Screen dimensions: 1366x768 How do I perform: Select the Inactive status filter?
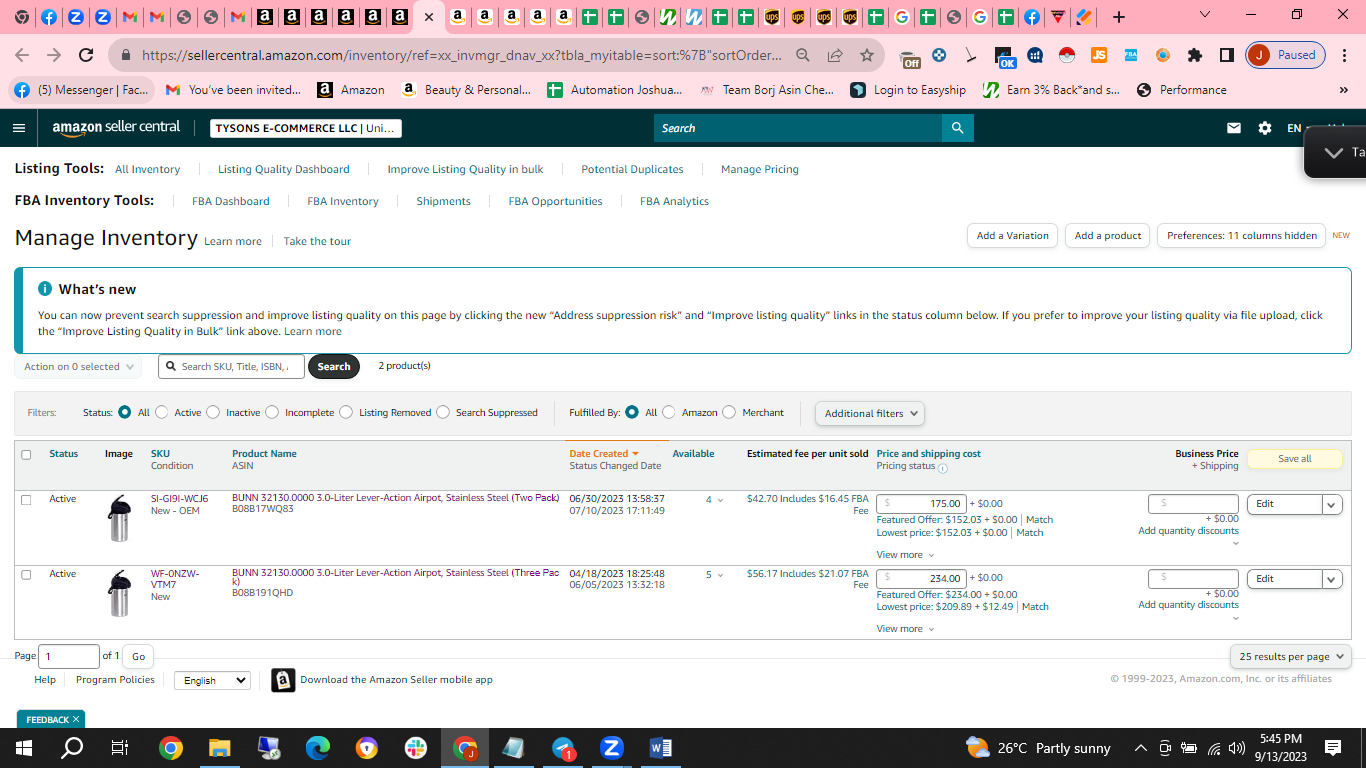(213, 412)
